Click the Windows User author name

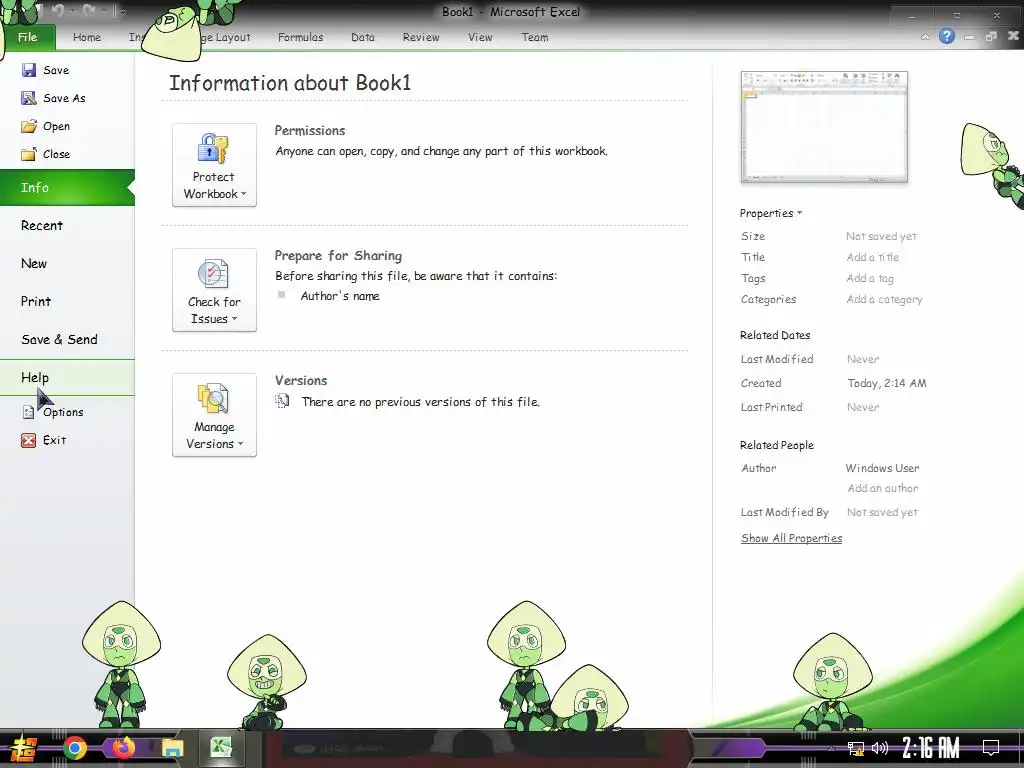[882, 468]
